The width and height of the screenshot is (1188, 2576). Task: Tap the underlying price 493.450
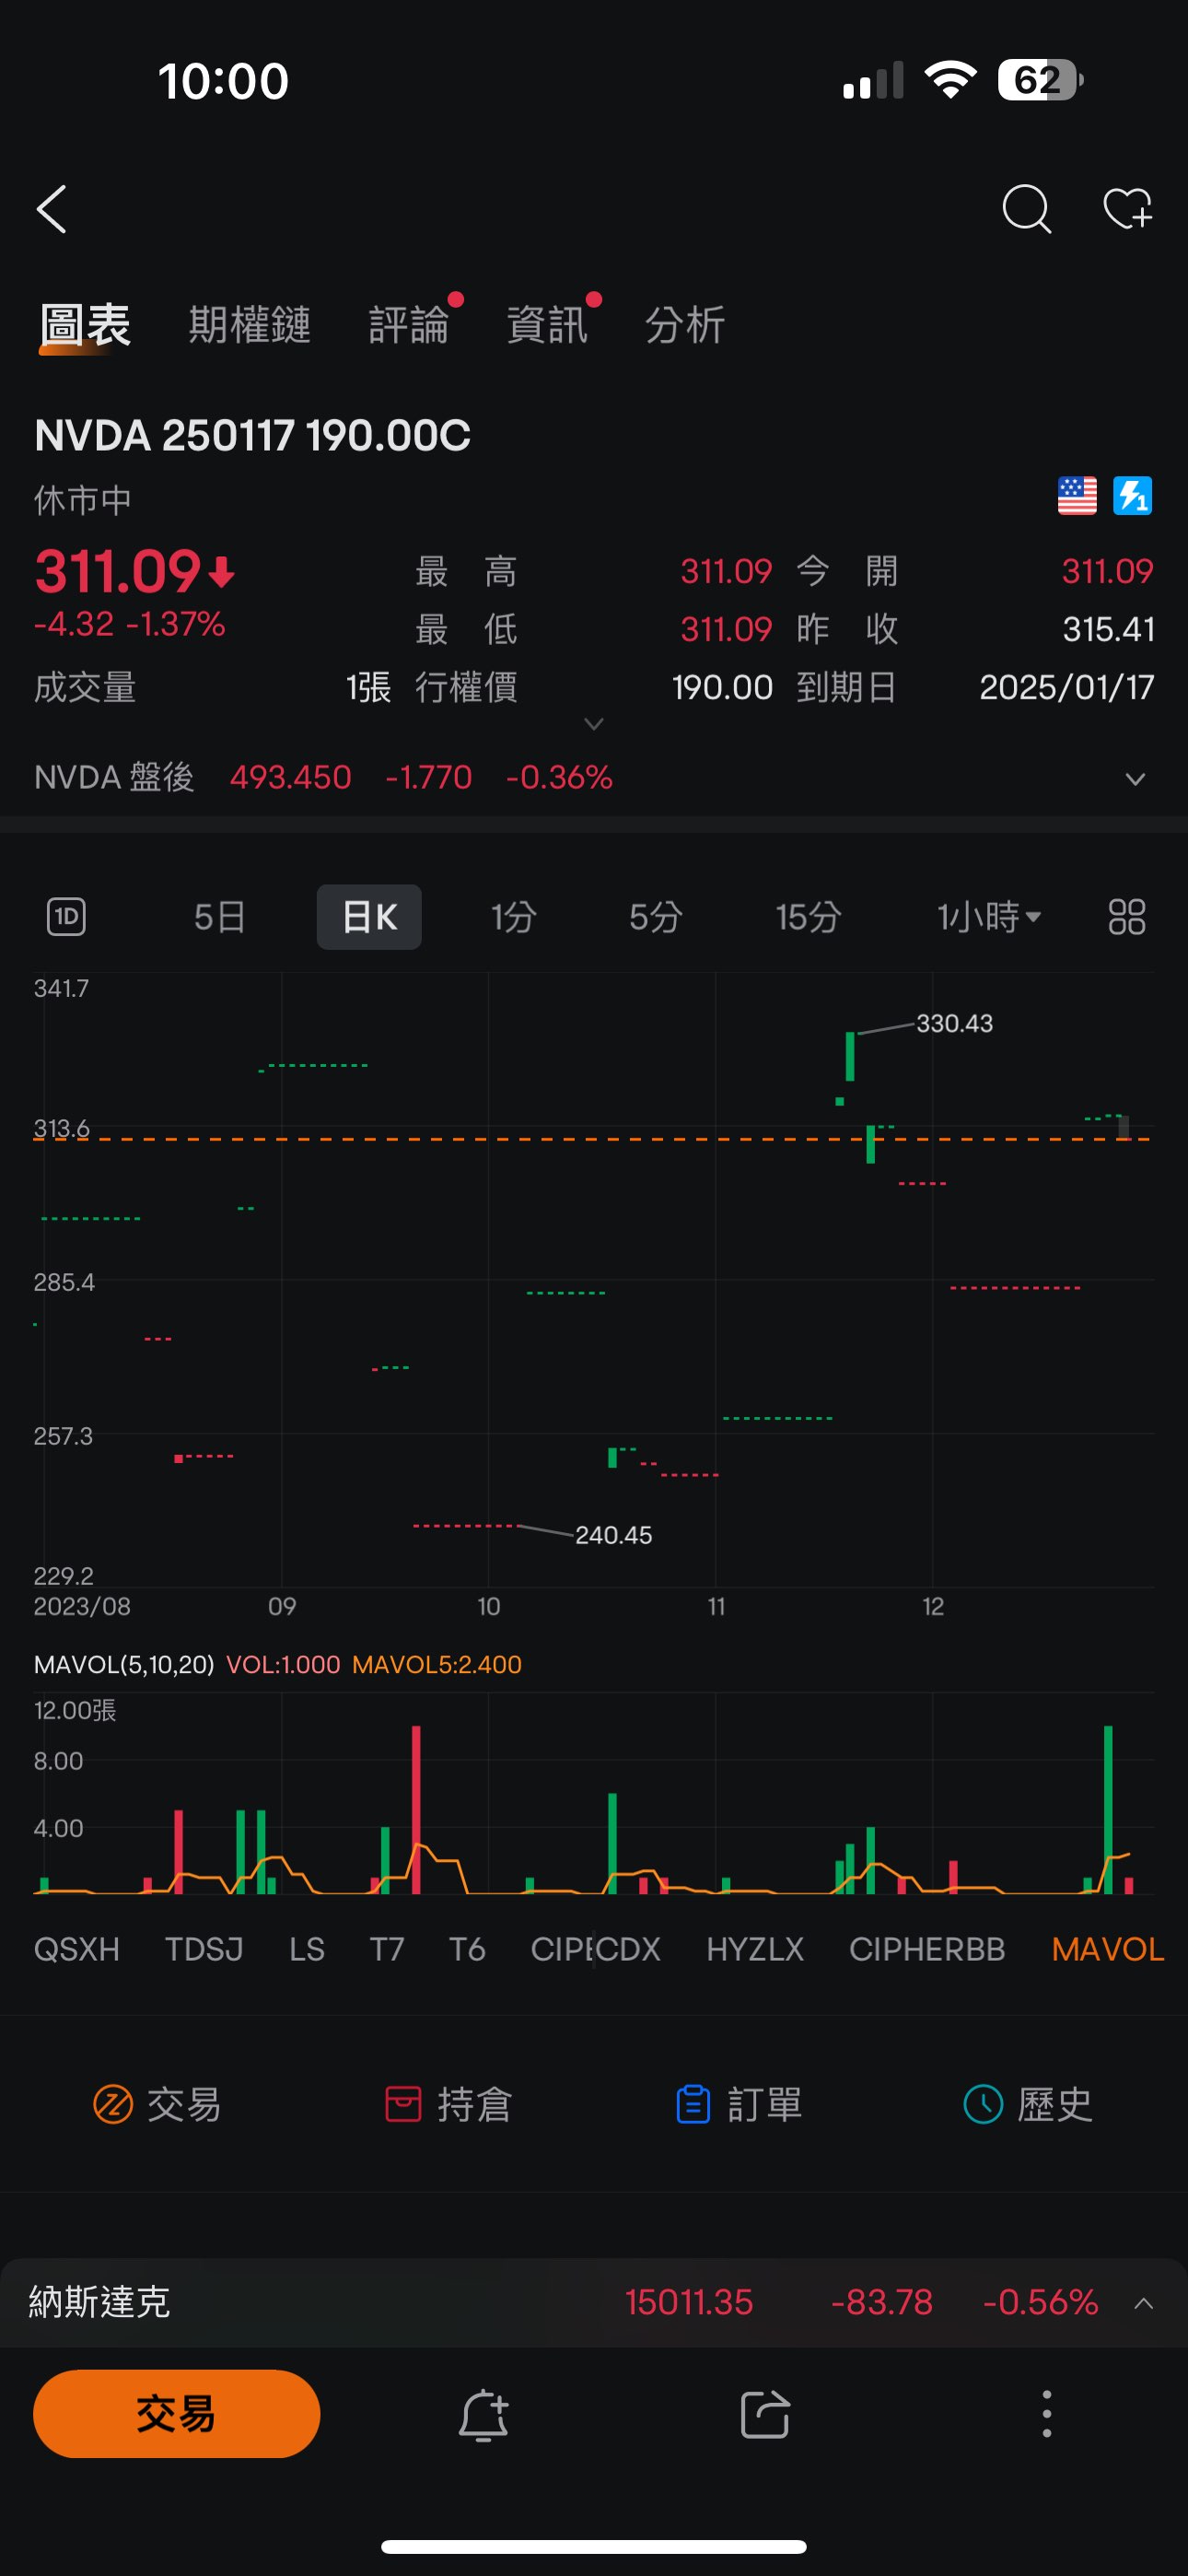[291, 777]
